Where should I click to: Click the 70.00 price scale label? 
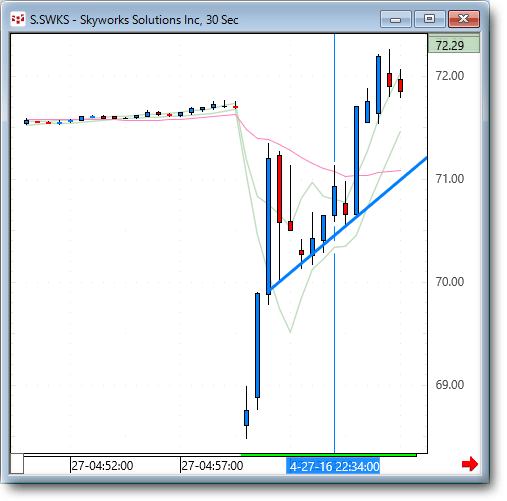(450, 282)
